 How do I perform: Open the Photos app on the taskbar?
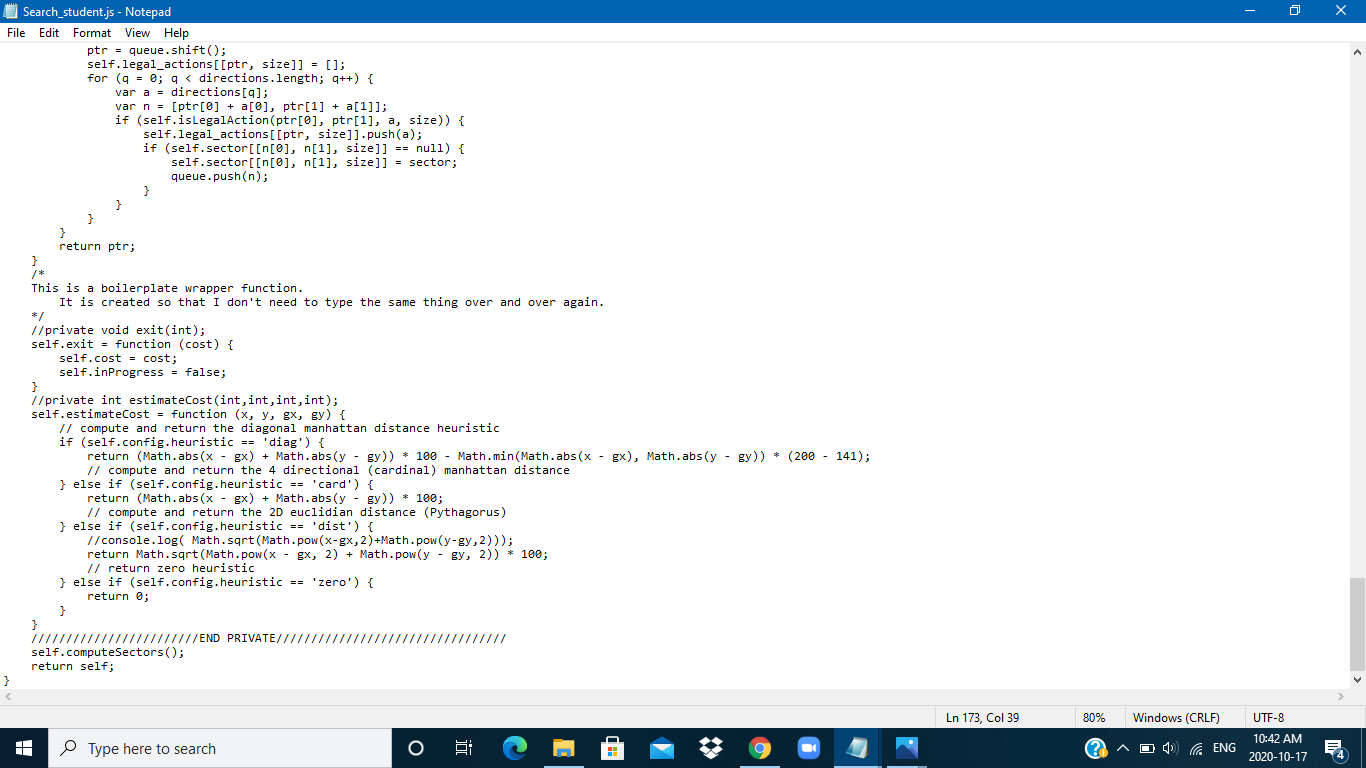[x=906, y=748]
